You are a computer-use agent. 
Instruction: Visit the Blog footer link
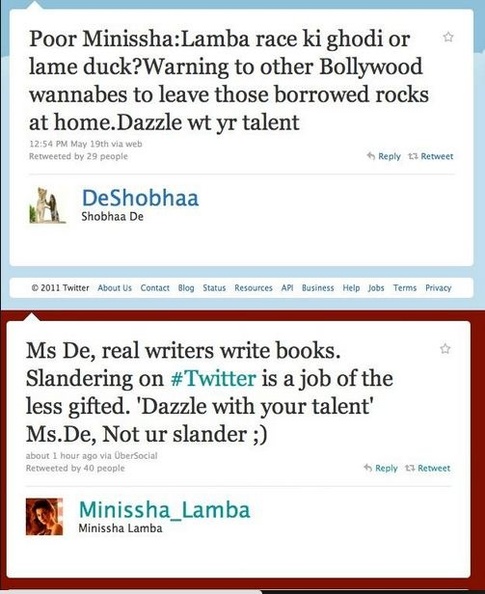coord(186,288)
